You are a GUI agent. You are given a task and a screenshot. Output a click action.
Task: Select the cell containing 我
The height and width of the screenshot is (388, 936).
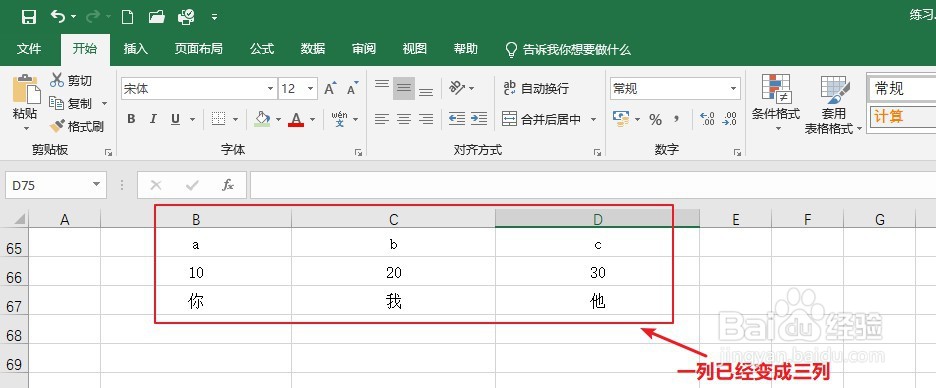(393, 301)
